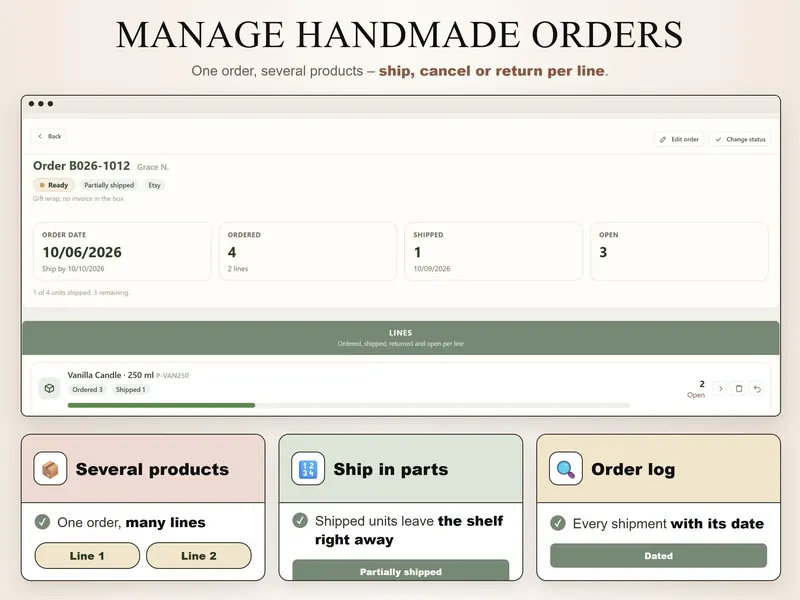The image size is (800, 600).
Task: Click the 1 of 4 units shipped summary
Action: coord(81,292)
